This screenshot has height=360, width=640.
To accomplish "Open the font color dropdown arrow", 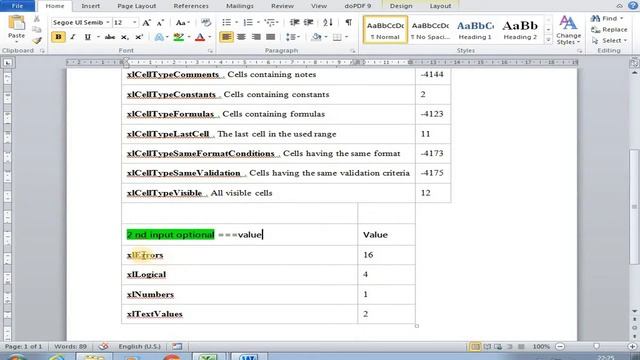I will pos(210,37).
